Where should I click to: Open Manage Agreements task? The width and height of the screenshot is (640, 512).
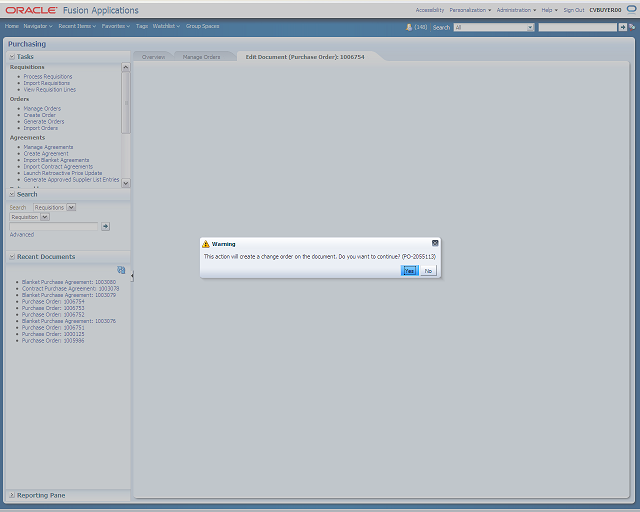pos(48,147)
